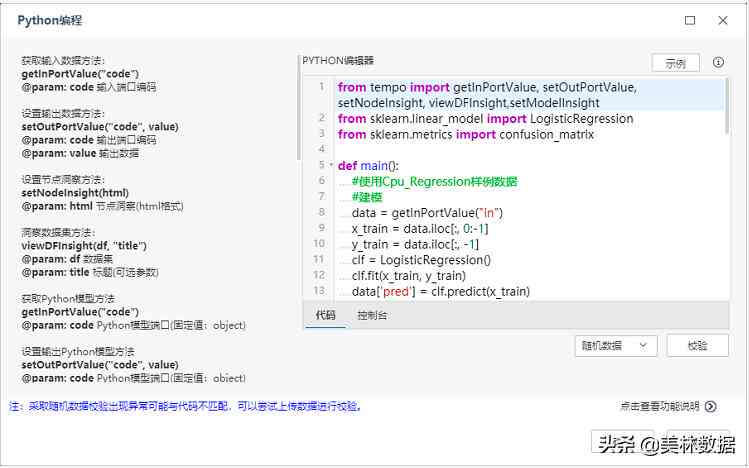
Task: Click the viewDFInsight(df, "title") help text
Action: [84, 245]
